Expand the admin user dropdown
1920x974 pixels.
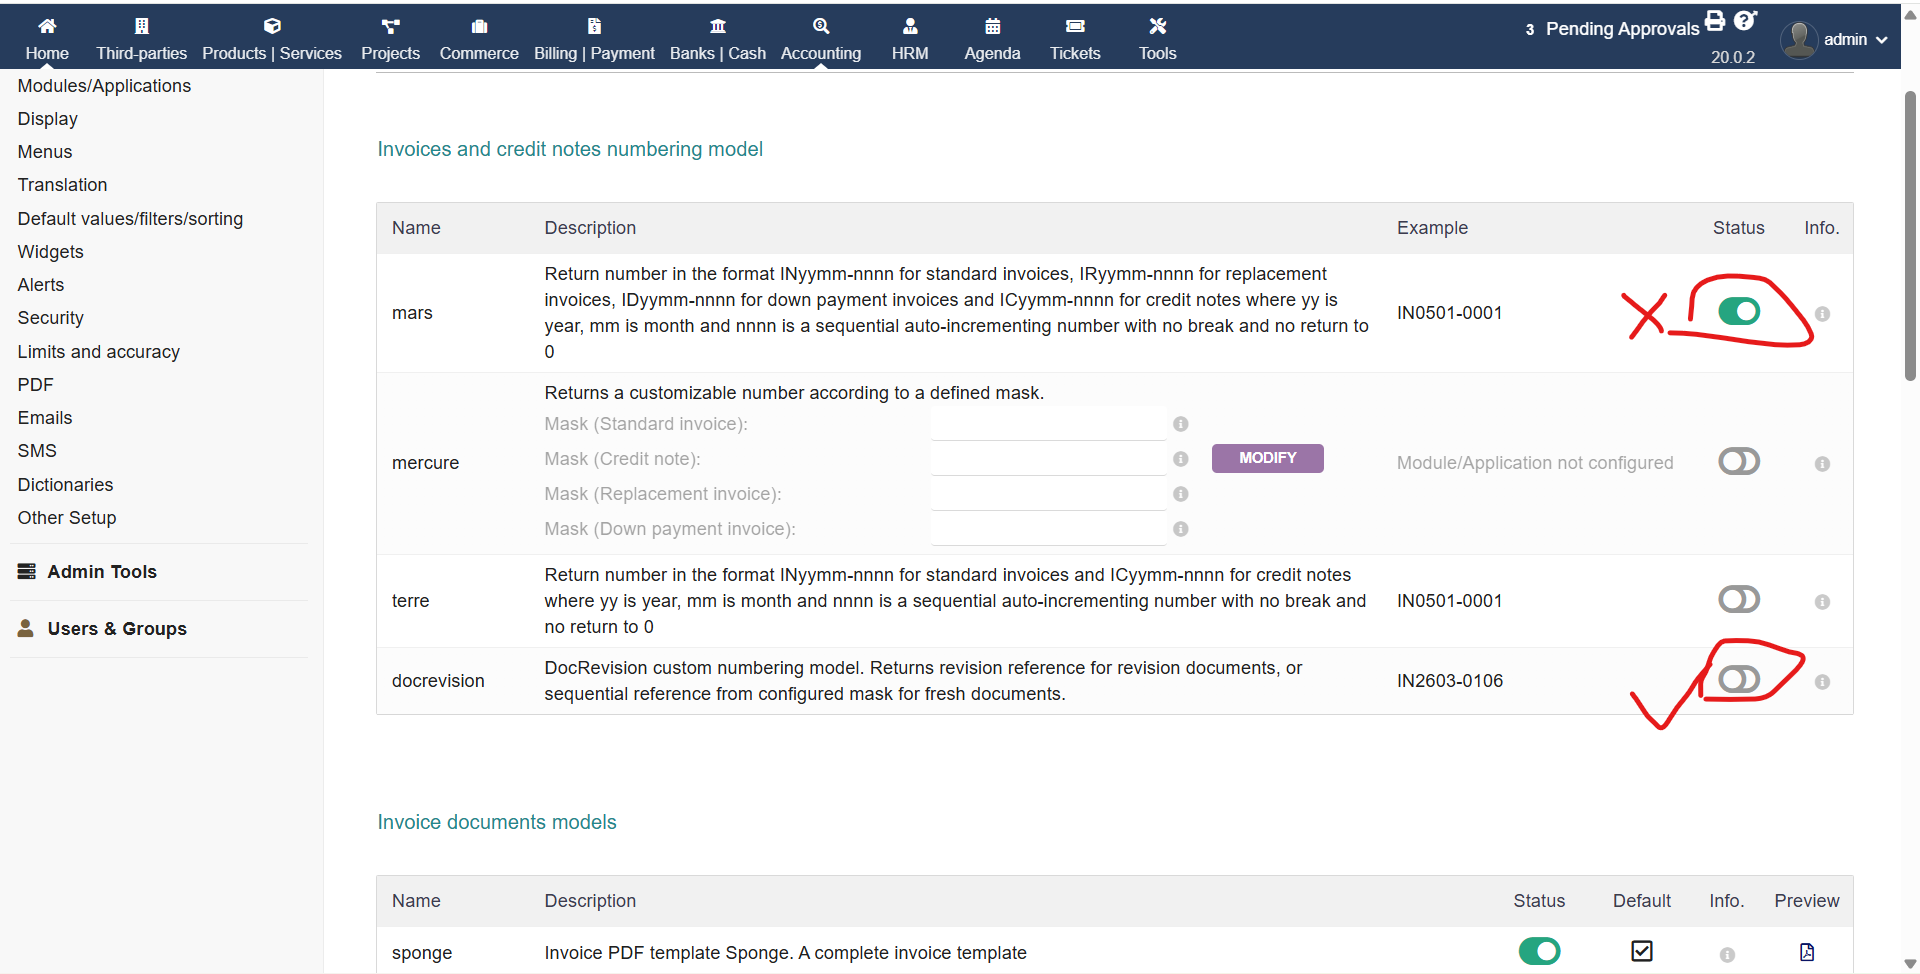(x=1836, y=40)
